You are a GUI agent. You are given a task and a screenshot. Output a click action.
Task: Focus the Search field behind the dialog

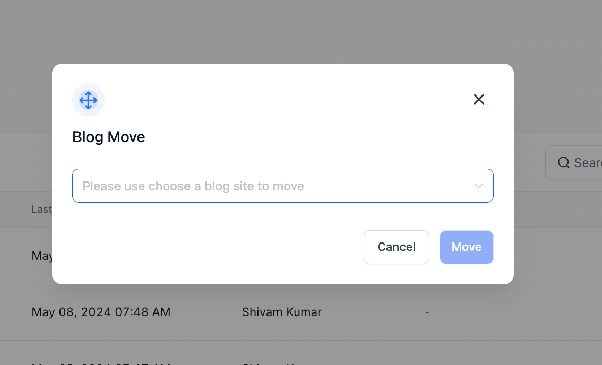point(574,163)
